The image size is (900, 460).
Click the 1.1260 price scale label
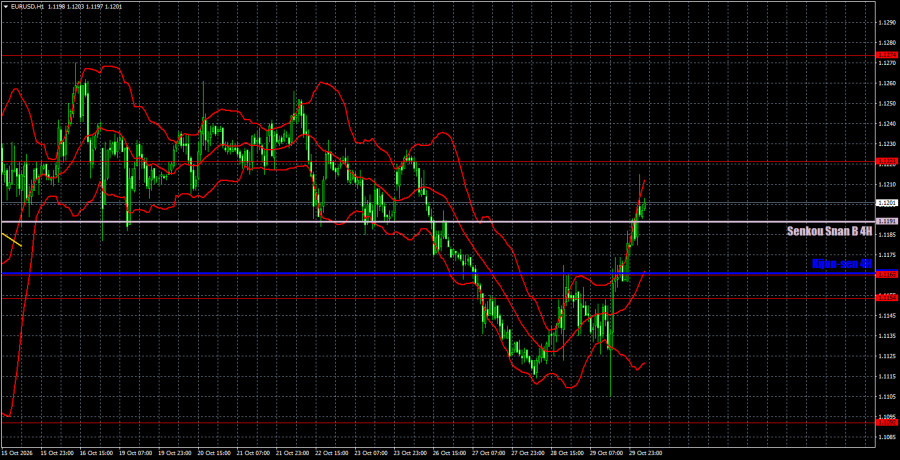887,83
